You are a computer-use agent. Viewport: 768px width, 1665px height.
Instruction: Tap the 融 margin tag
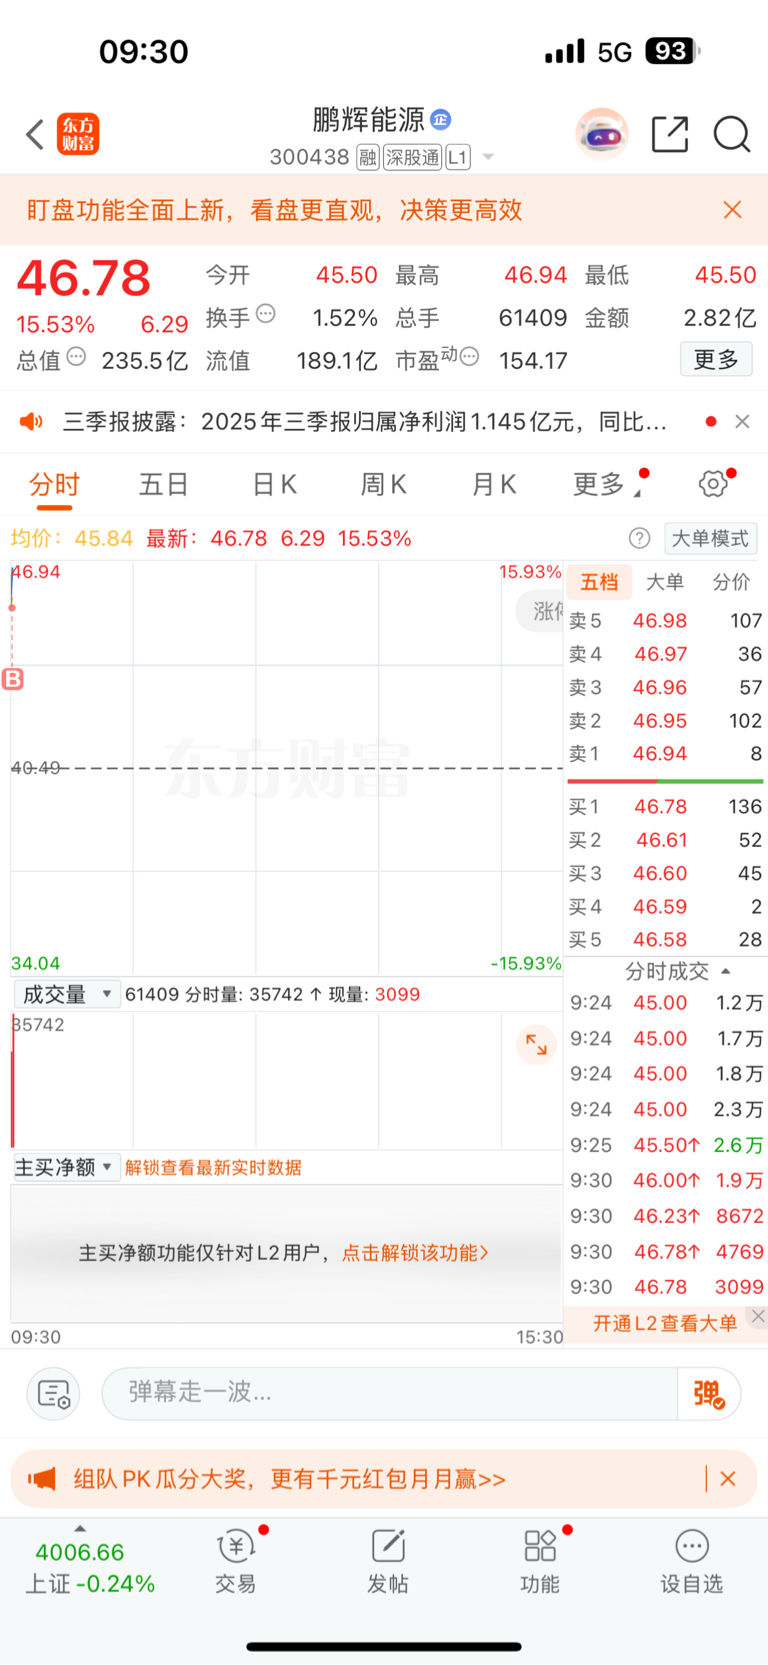pyautogui.click(x=367, y=158)
